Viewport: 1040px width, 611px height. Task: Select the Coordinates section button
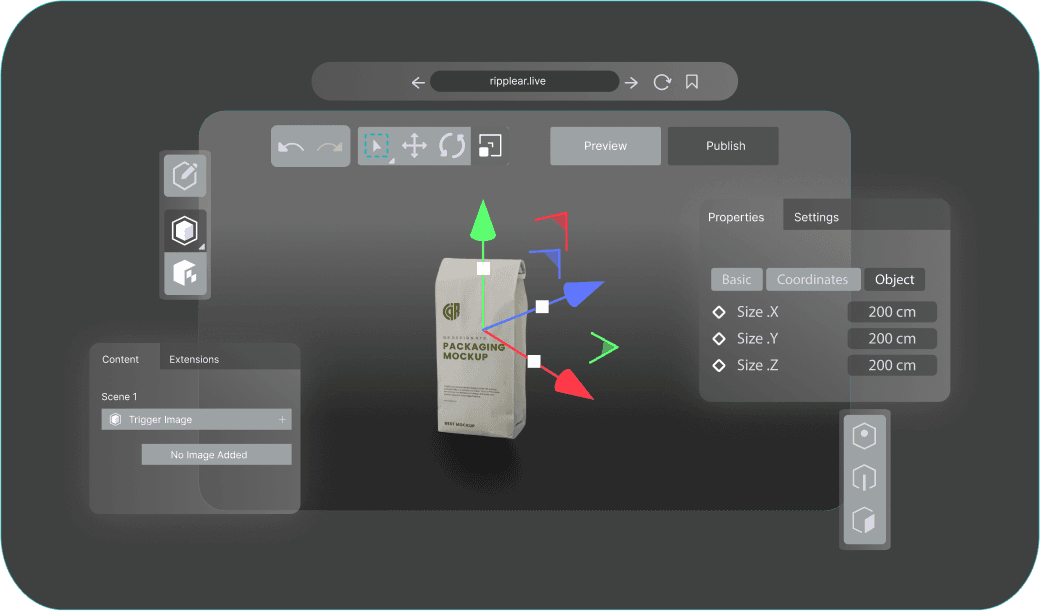pyautogui.click(x=812, y=280)
